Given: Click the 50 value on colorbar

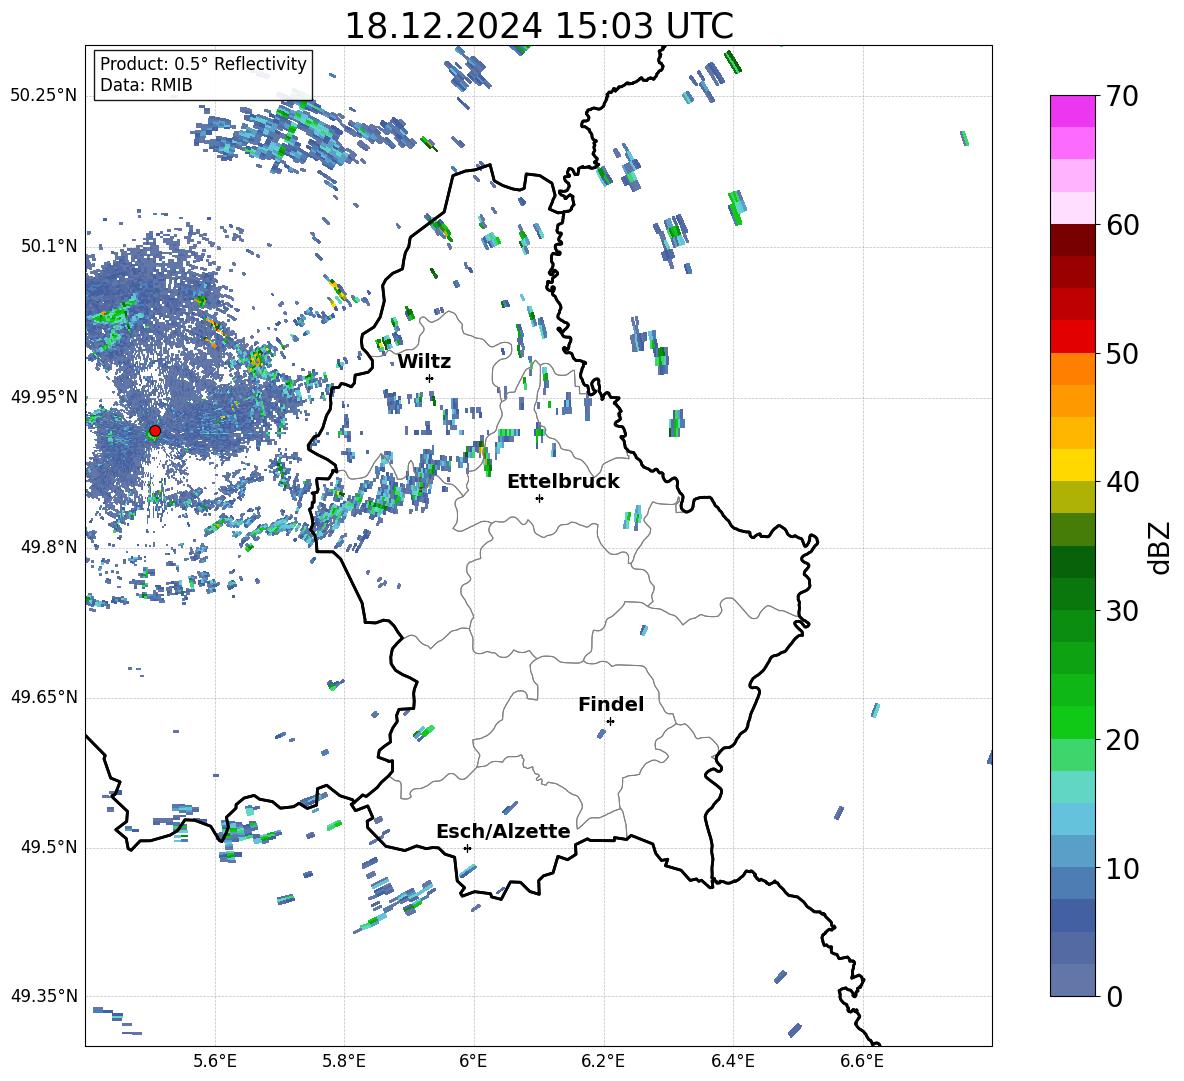Looking at the screenshot, I should [1122, 353].
